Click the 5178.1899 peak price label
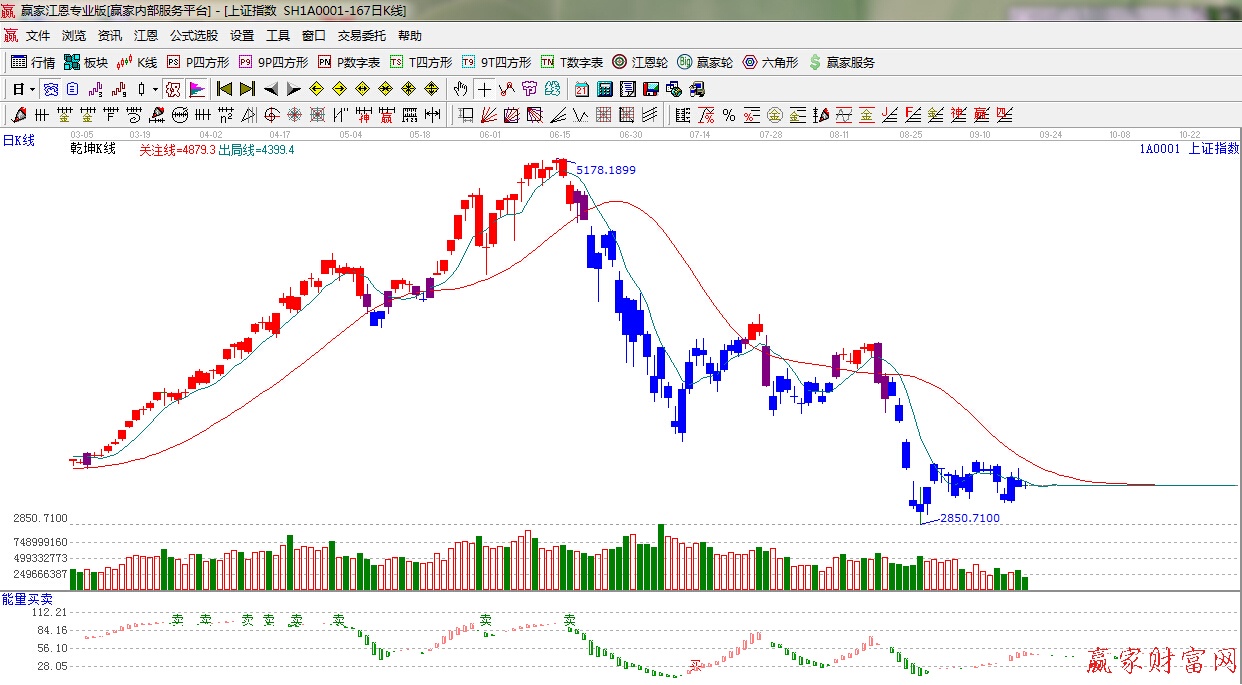Viewport: 1242px width, 685px height. pyautogui.click(x=605, y=170)
